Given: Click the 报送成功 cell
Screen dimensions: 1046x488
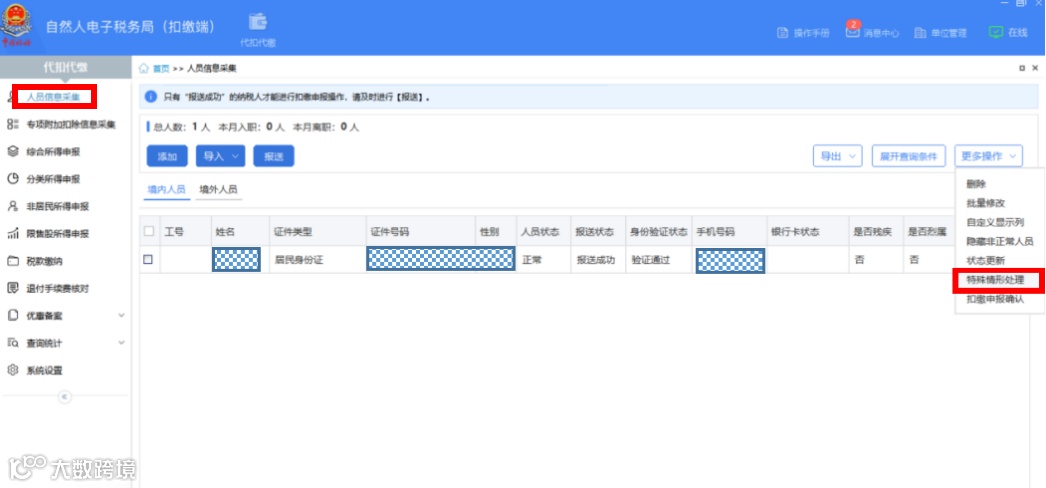Looking at the screenshot, I should (596, 260).
